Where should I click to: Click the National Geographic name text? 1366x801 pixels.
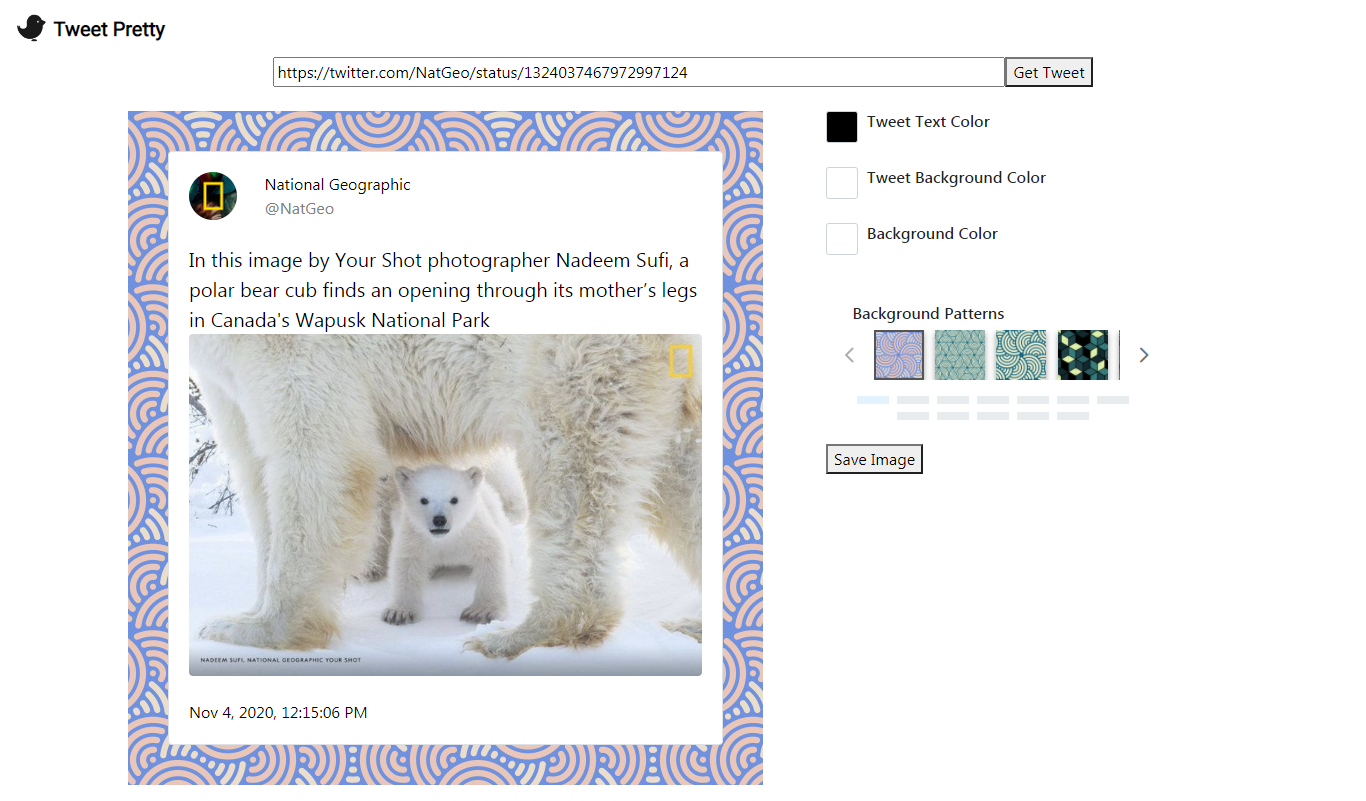coord(338,185)
